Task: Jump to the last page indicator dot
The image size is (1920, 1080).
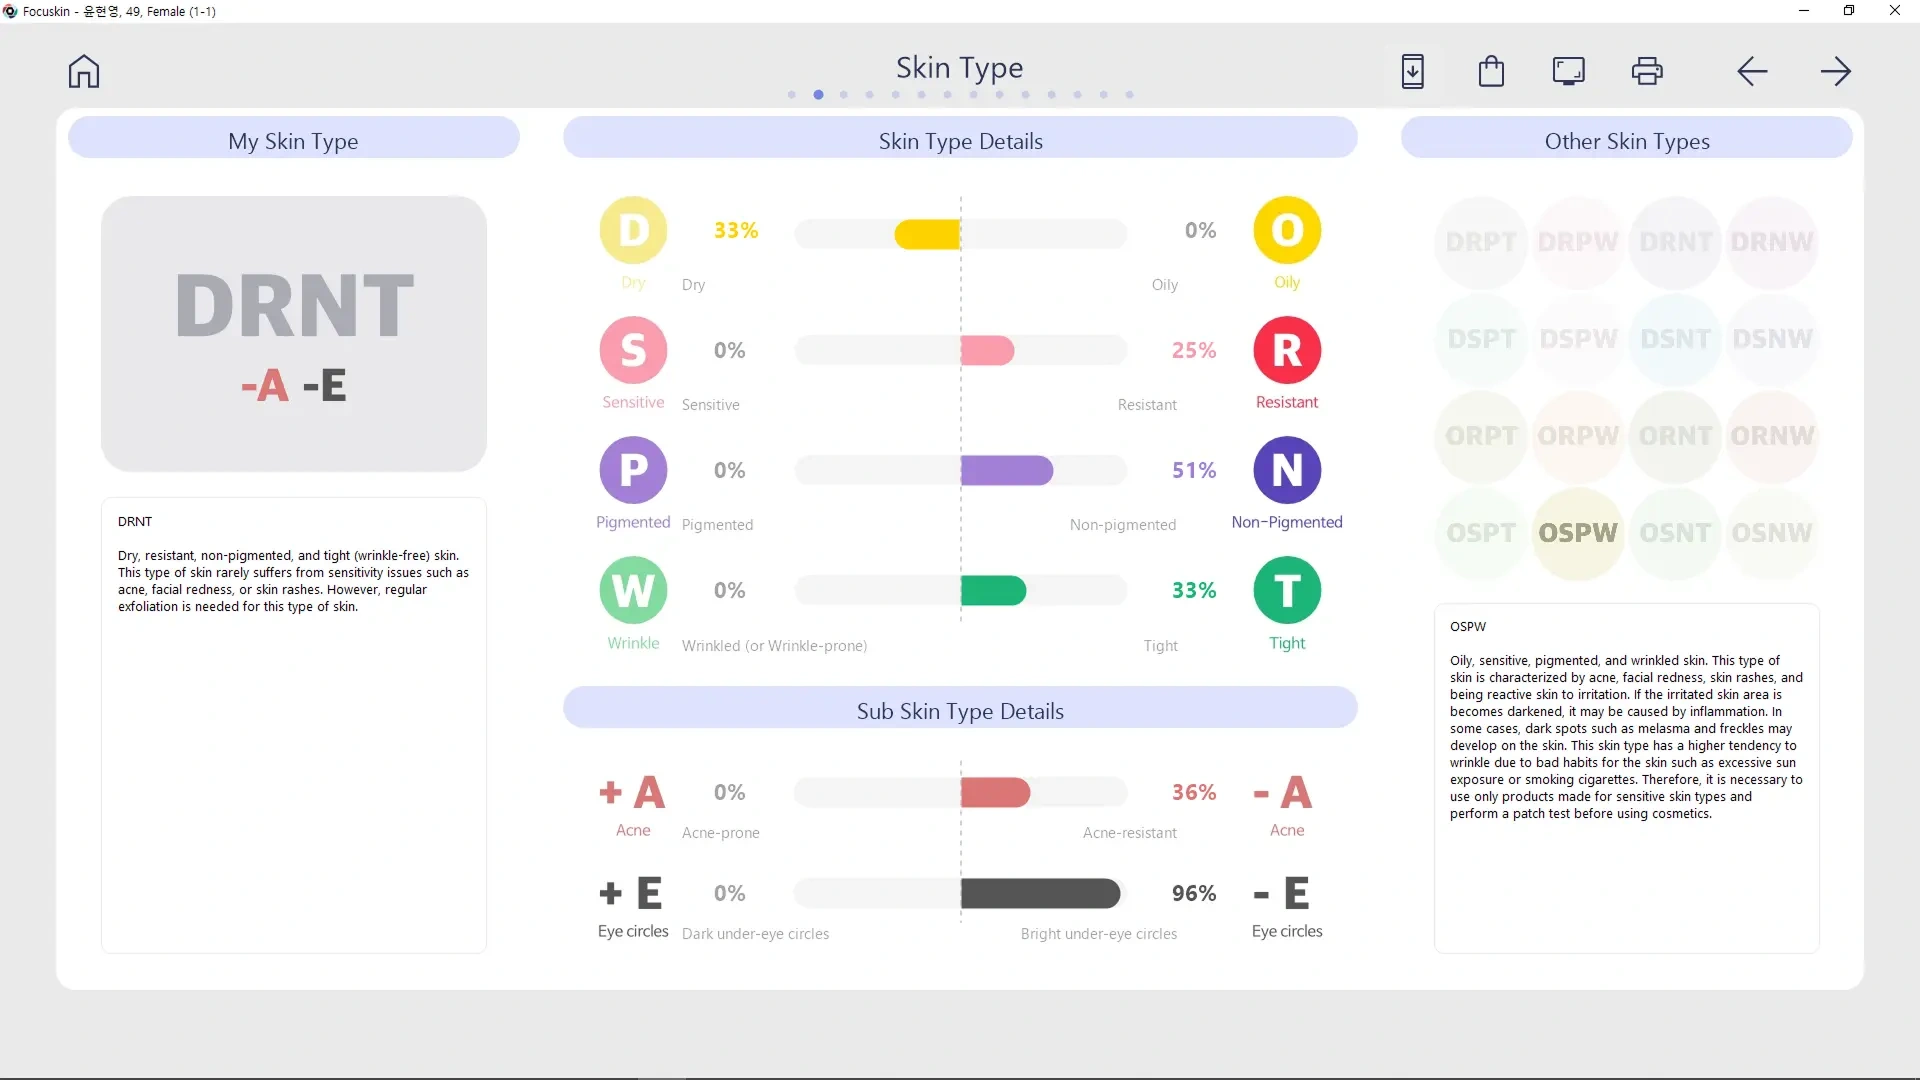Action: (1130, 95)
